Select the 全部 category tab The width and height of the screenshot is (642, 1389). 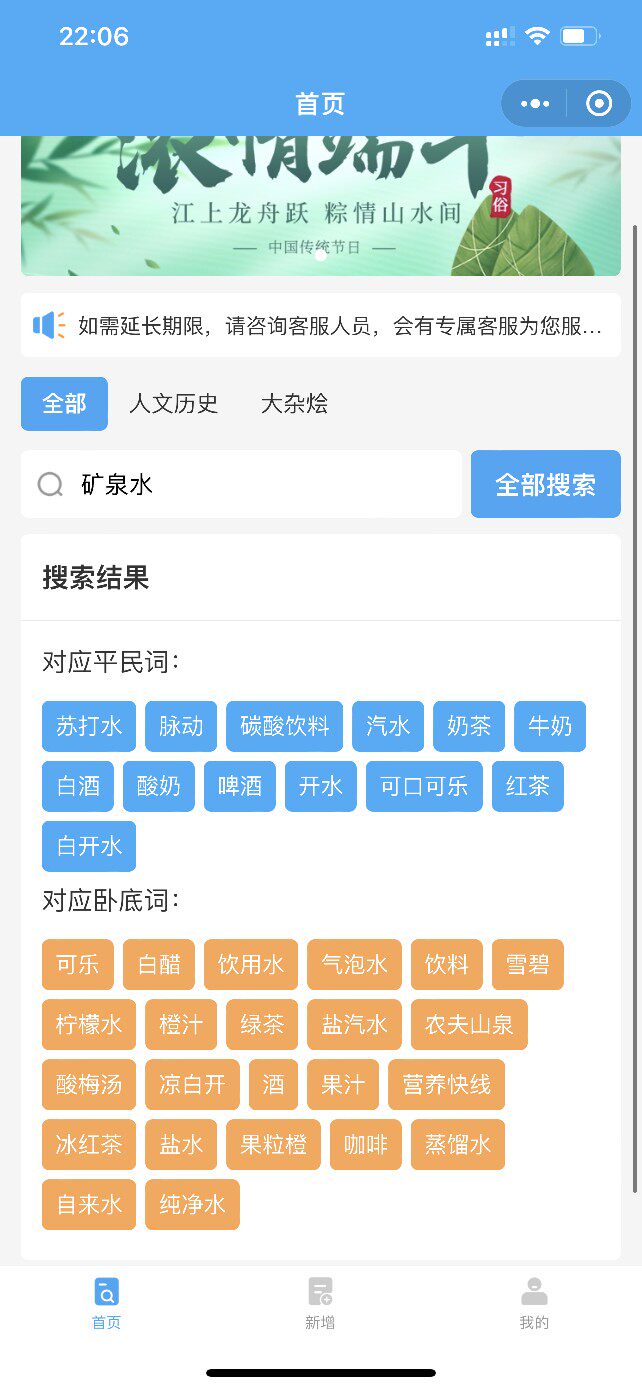[x=64, y=404]
